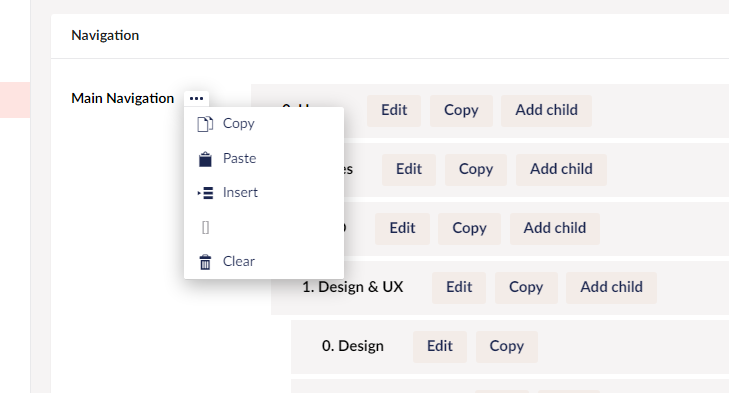Add child to second navigation row
Viewport: 729px width, 393px height.
pyautogui.click(x=561, y=170)
